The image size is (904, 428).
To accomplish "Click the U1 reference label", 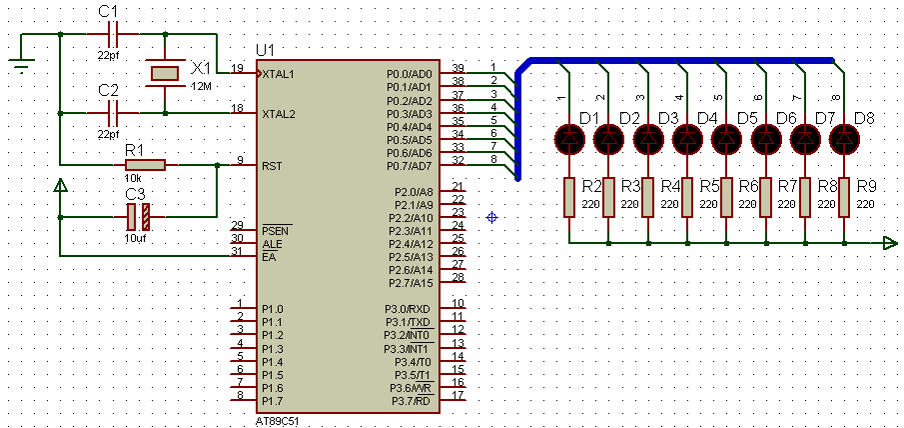I will [266, 50].
